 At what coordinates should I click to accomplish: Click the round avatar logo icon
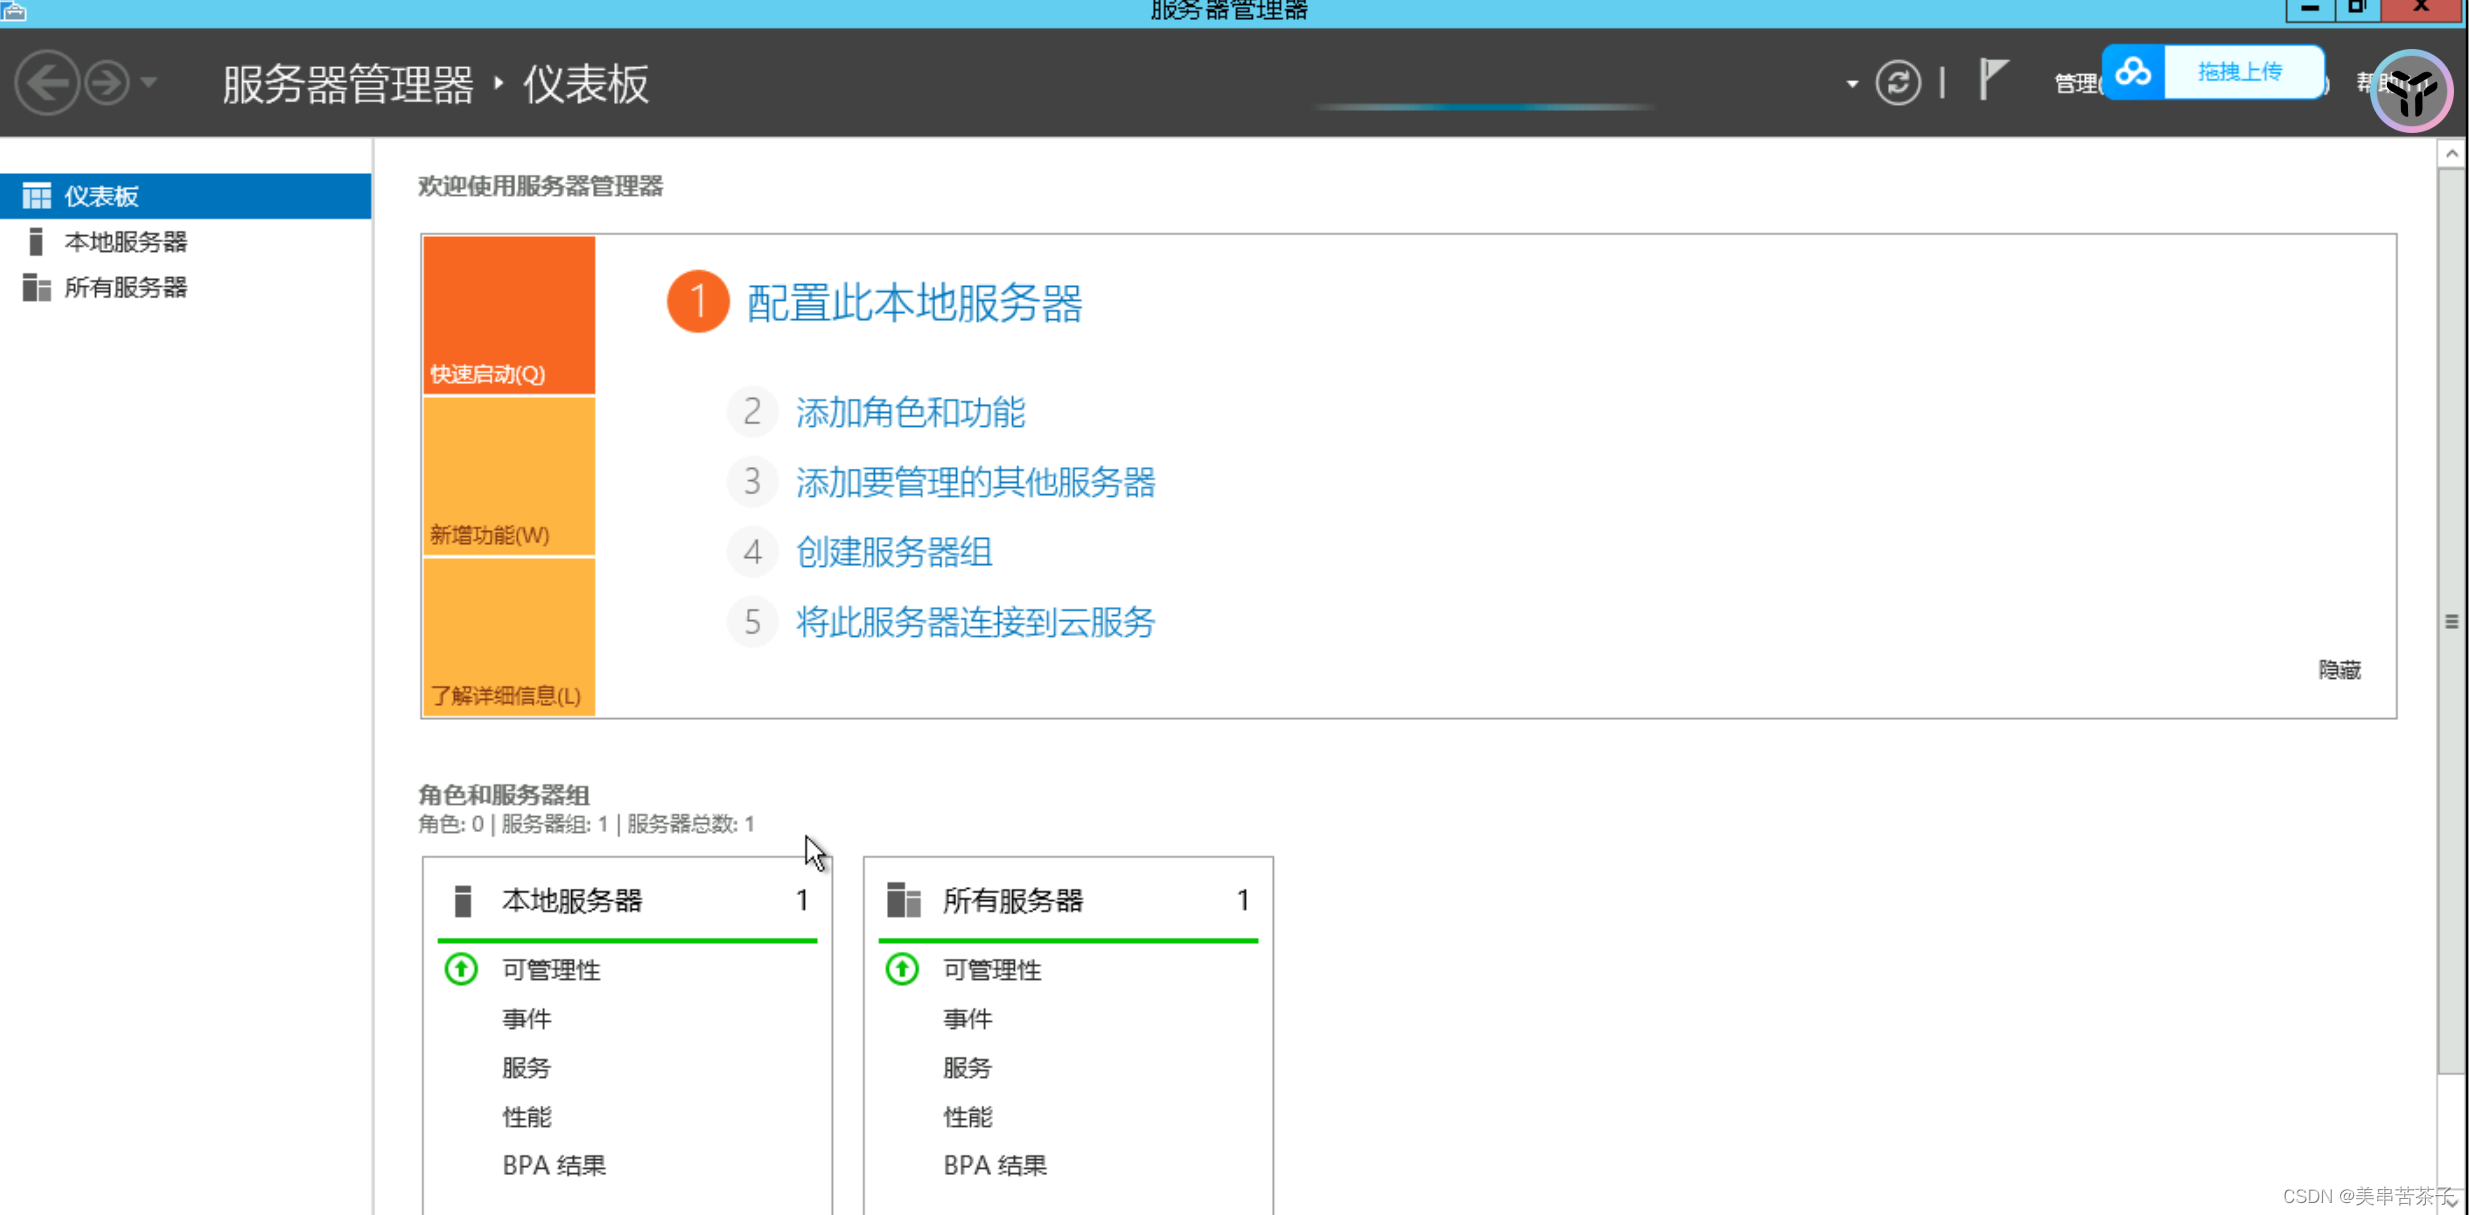(2410, 91)
